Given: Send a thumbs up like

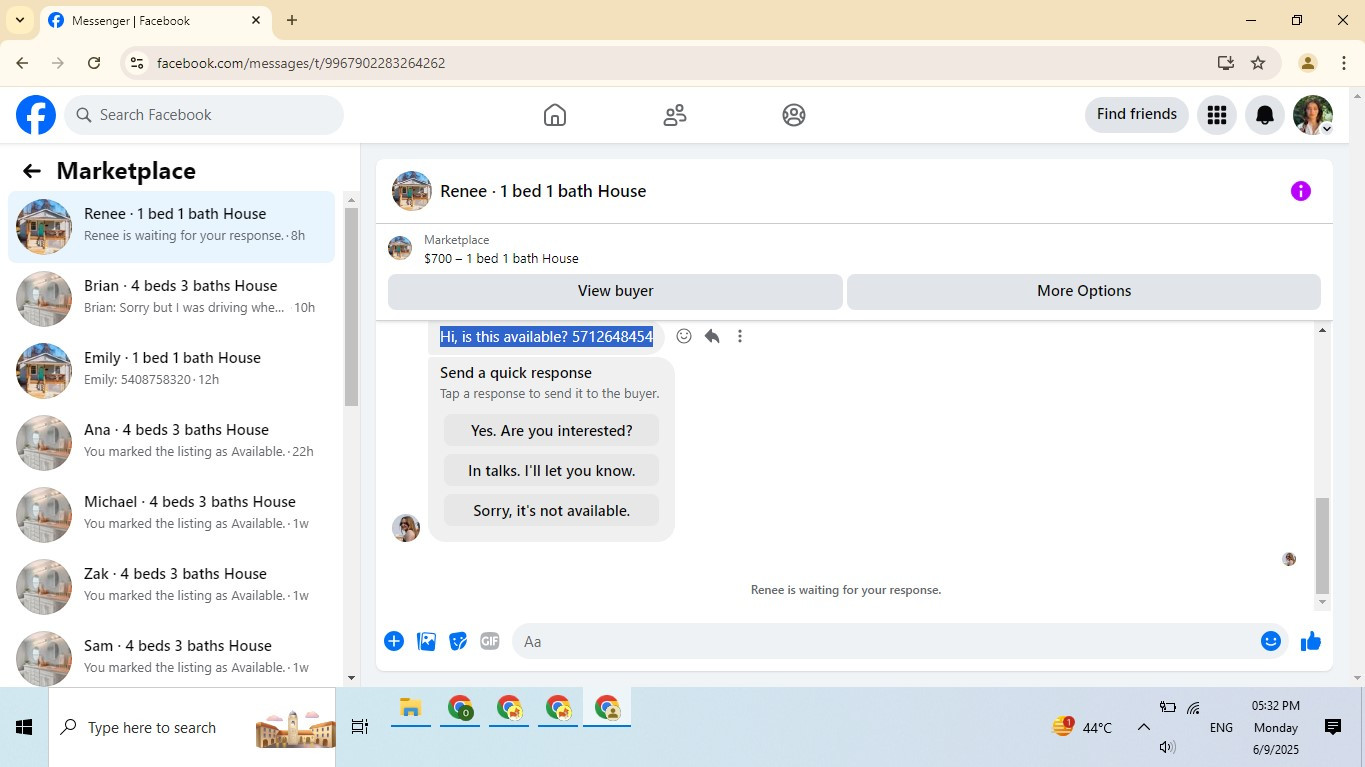Looking at the screenshot, I should pyautogui.click(x=1311, y=641).
